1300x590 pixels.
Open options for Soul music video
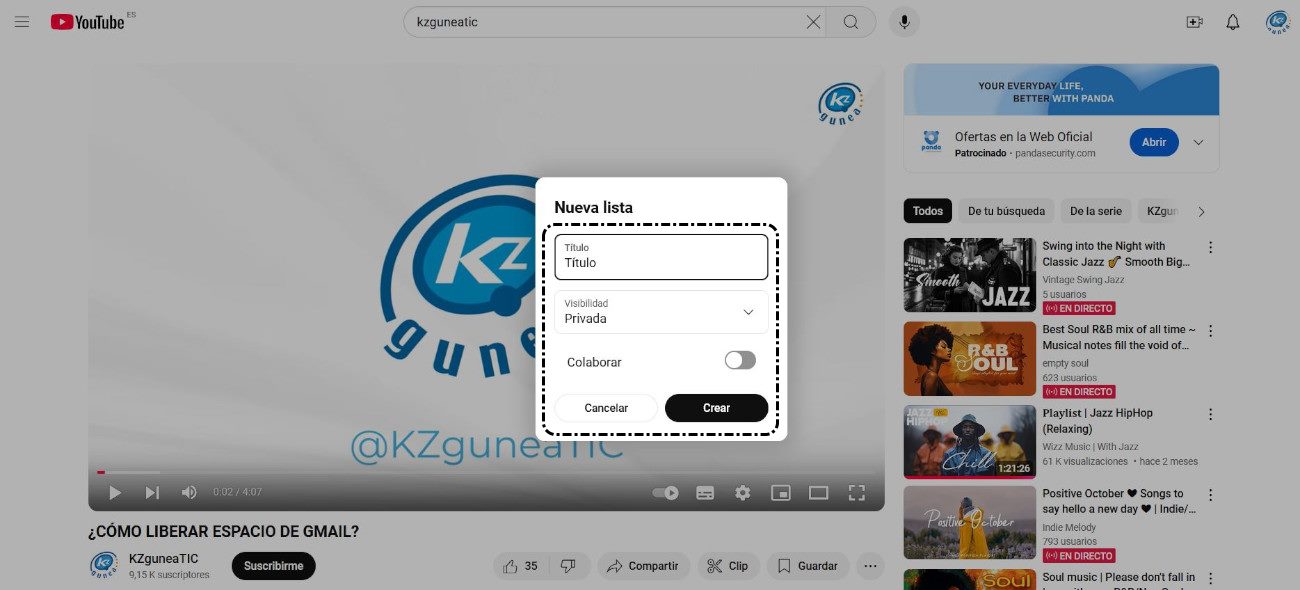click(x=1210, y=578)
